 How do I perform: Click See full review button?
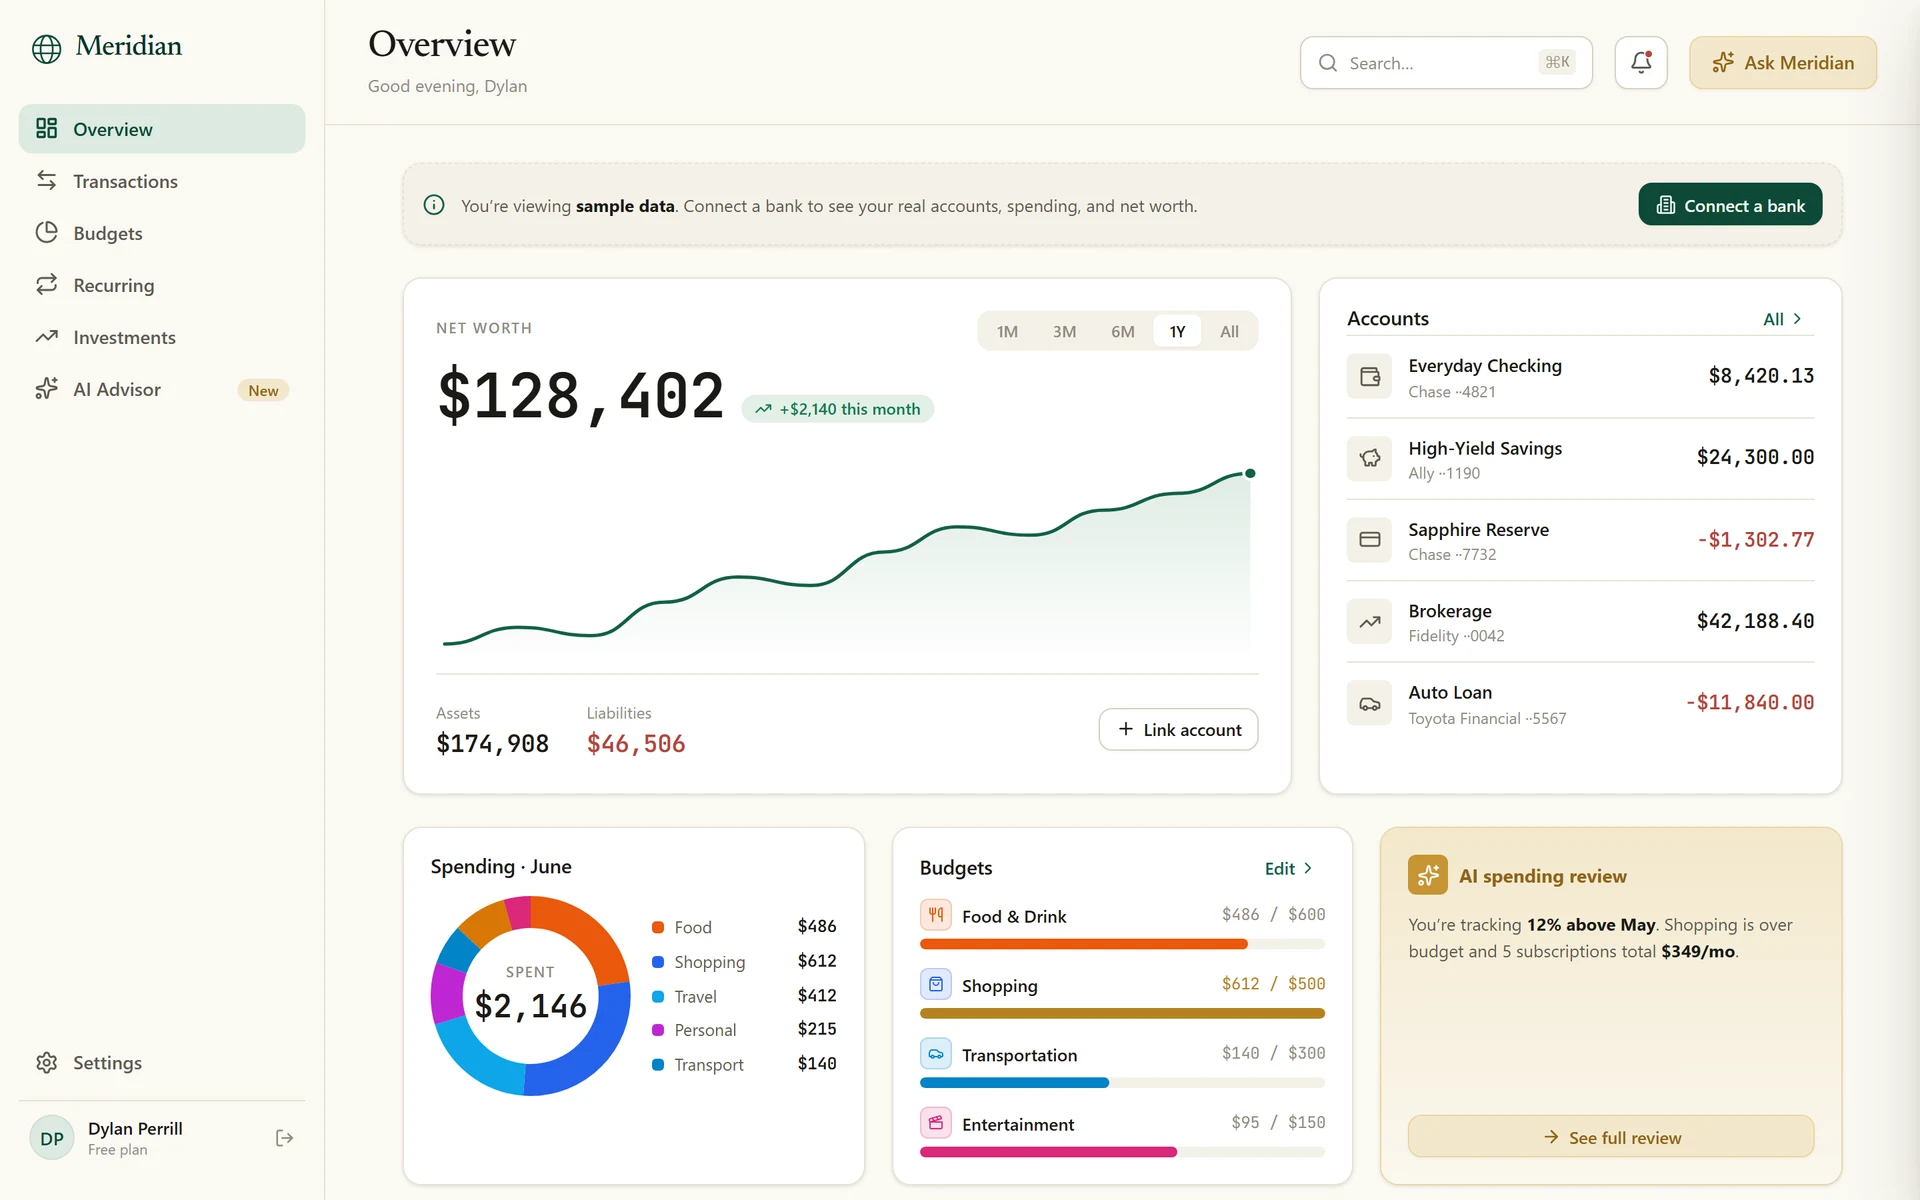pyautogui.click(x=1611, y=1137)
